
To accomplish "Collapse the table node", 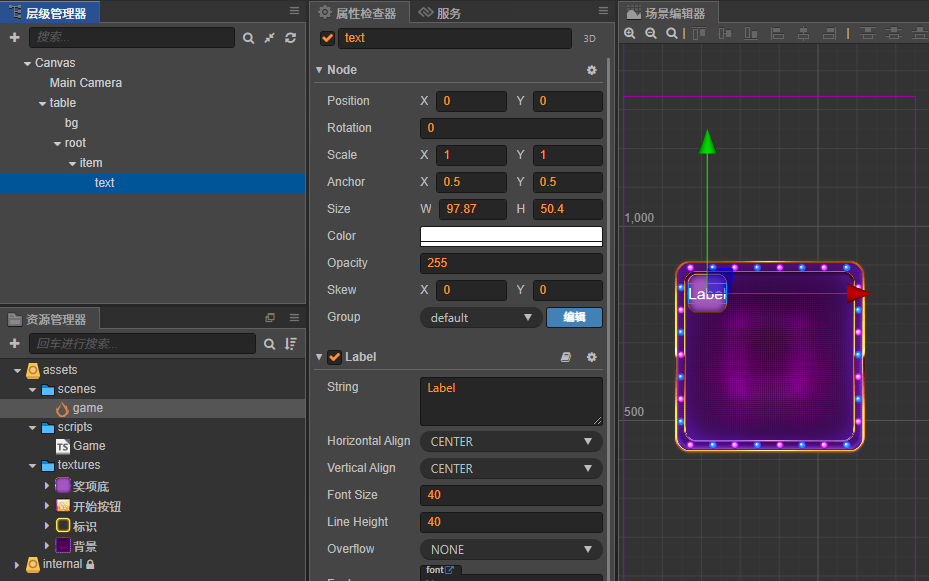I will click(x=42, y=104).
